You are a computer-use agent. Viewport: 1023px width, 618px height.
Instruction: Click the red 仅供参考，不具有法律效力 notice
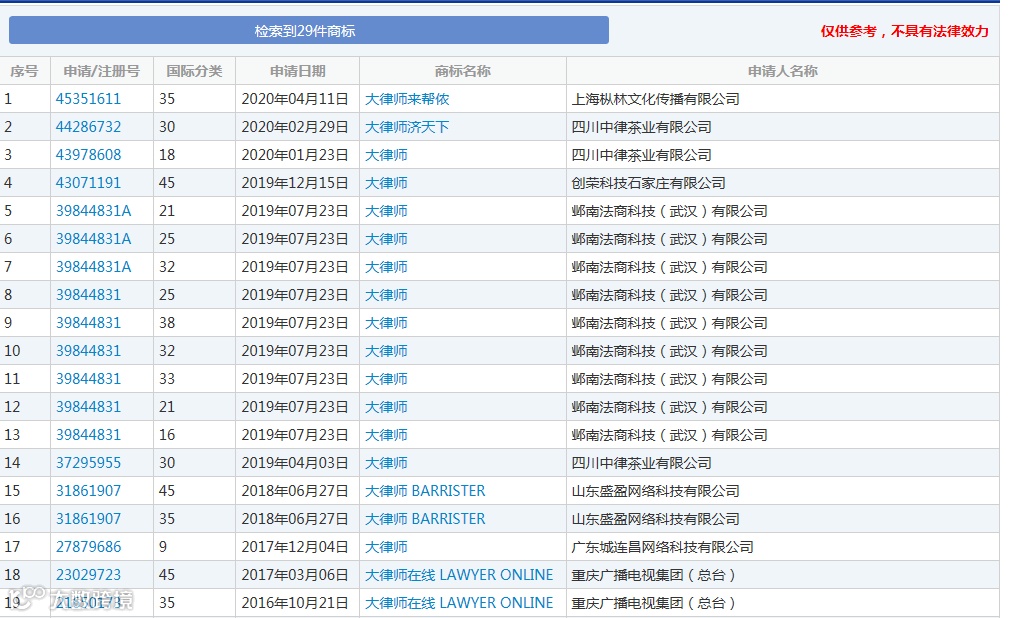coord(904,31)
